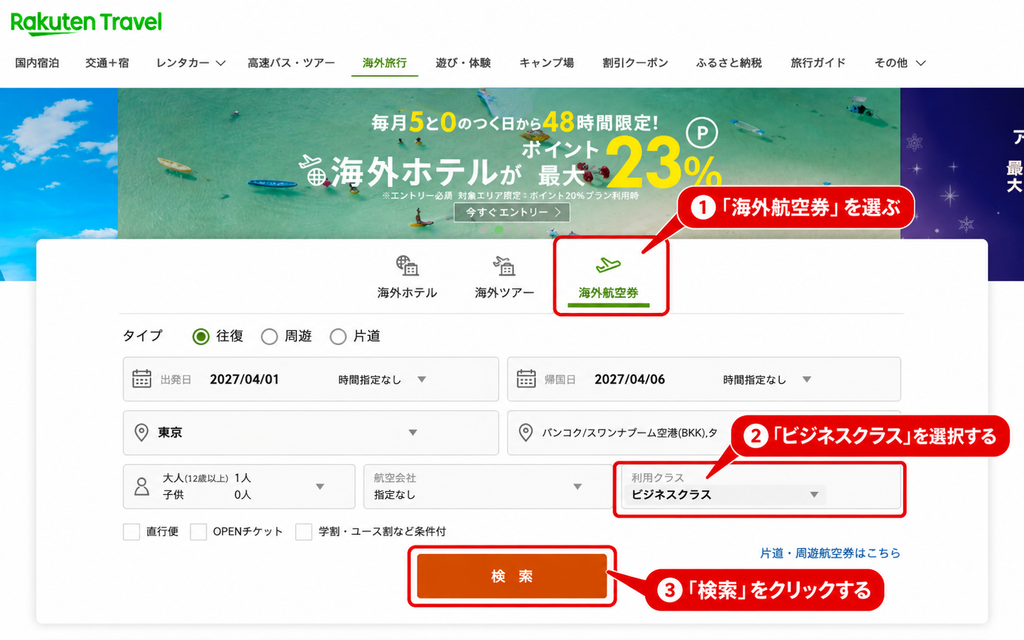Open the 旅行ガイド menu item
The height and width of the screenshot is (640, 1024).
coord(818,63)
